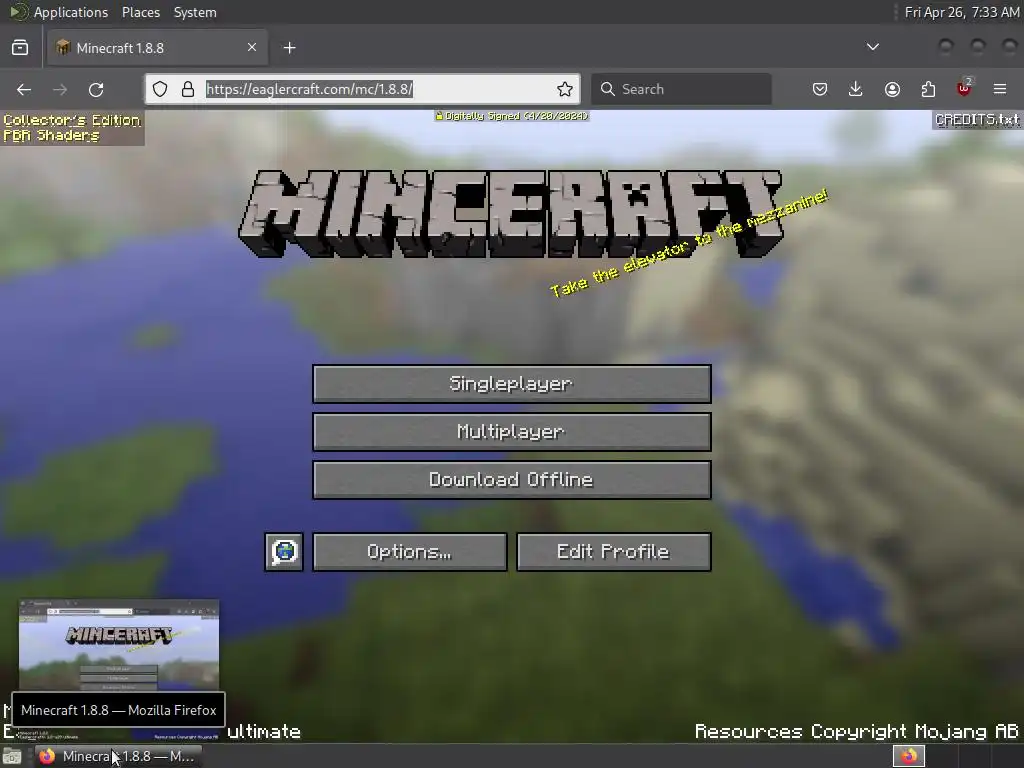Click the language globe icon button
The height and width of the screenshot is (768, 1024).
click(284, 552)
